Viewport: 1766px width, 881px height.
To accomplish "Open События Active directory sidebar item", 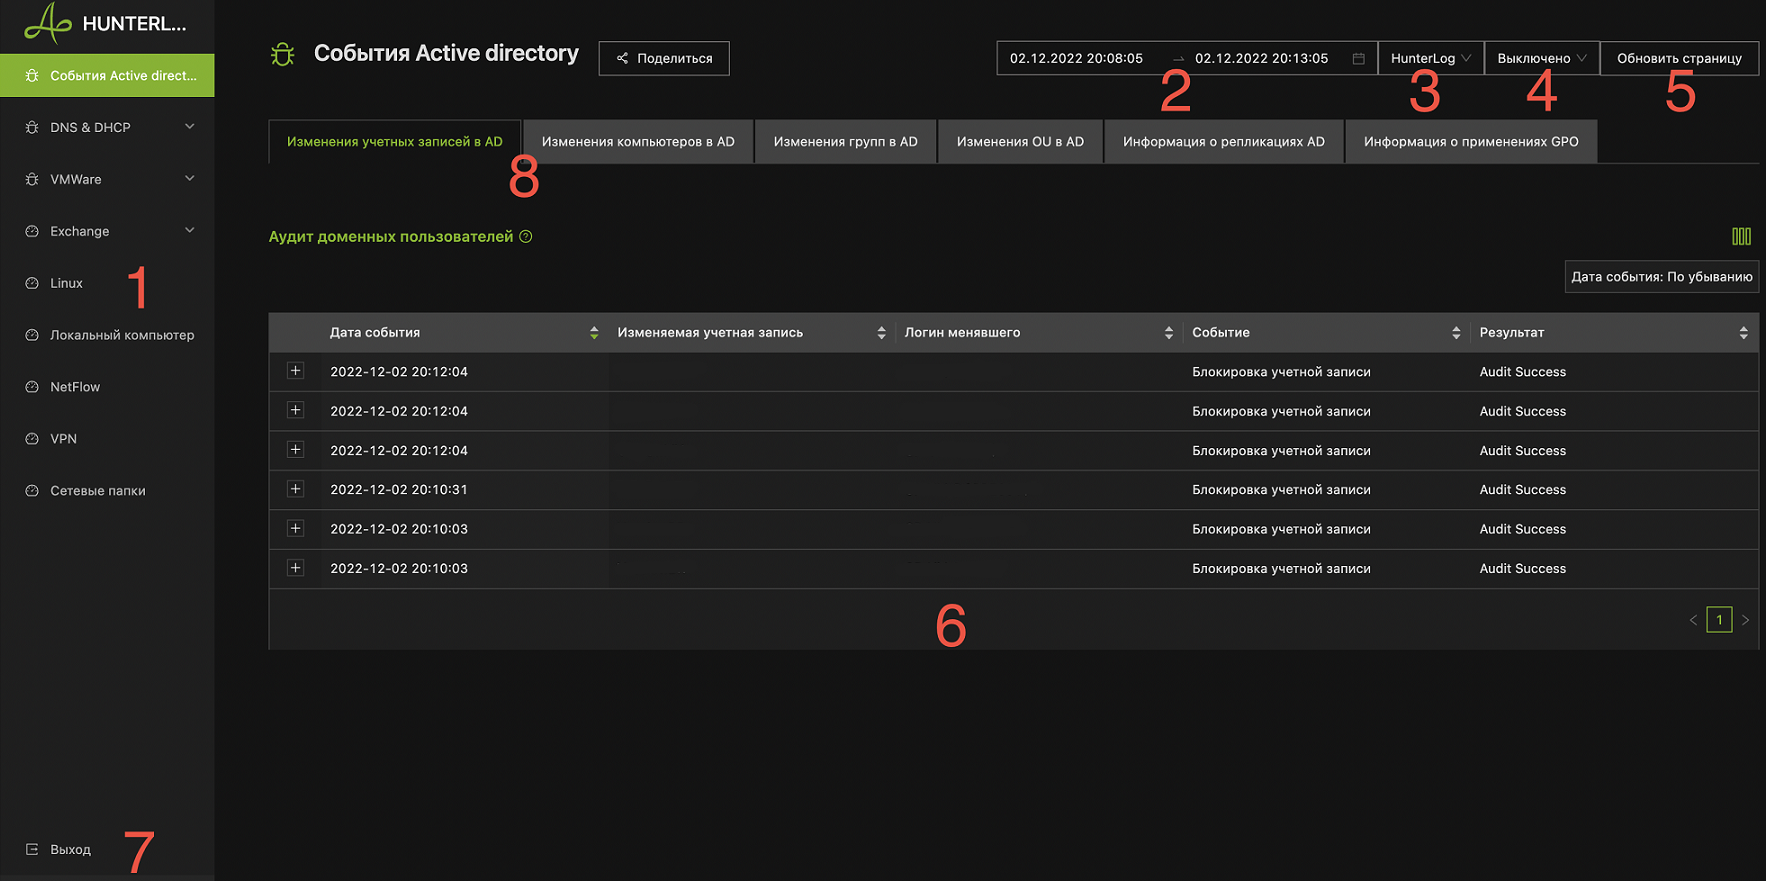I will [x=107, y=76].
